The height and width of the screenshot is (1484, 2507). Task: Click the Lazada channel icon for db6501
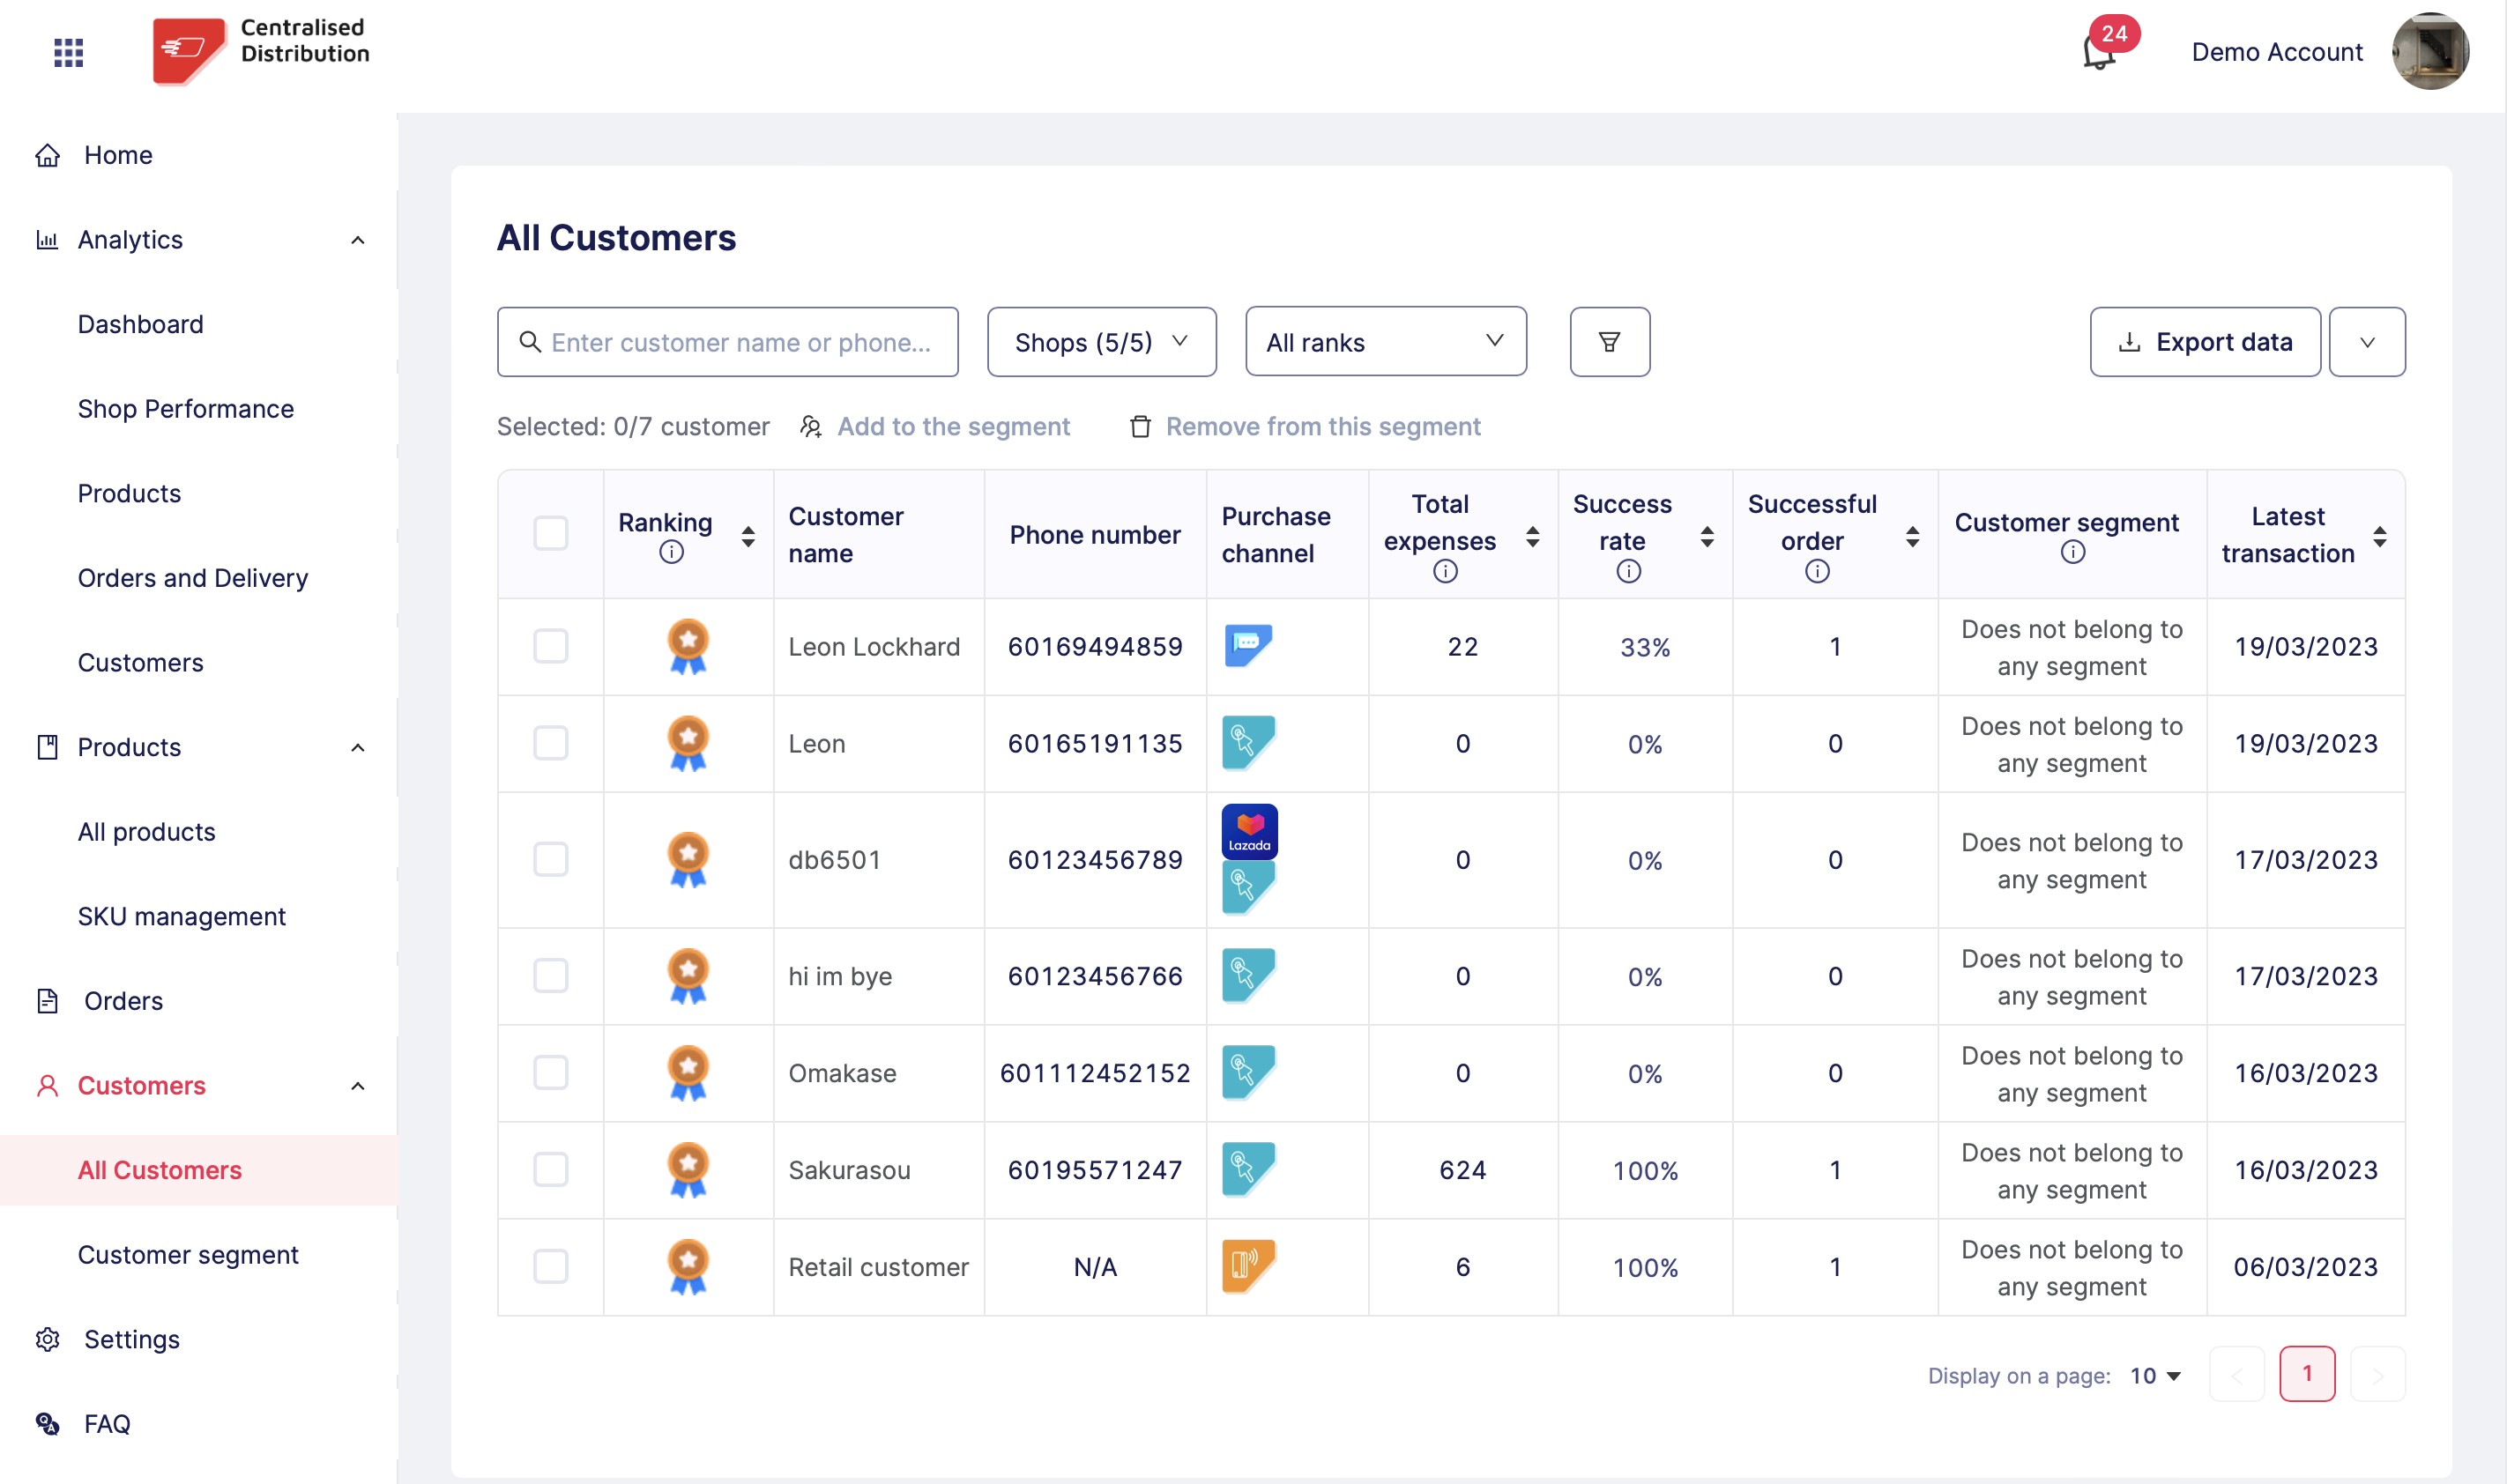[1249, 831]
